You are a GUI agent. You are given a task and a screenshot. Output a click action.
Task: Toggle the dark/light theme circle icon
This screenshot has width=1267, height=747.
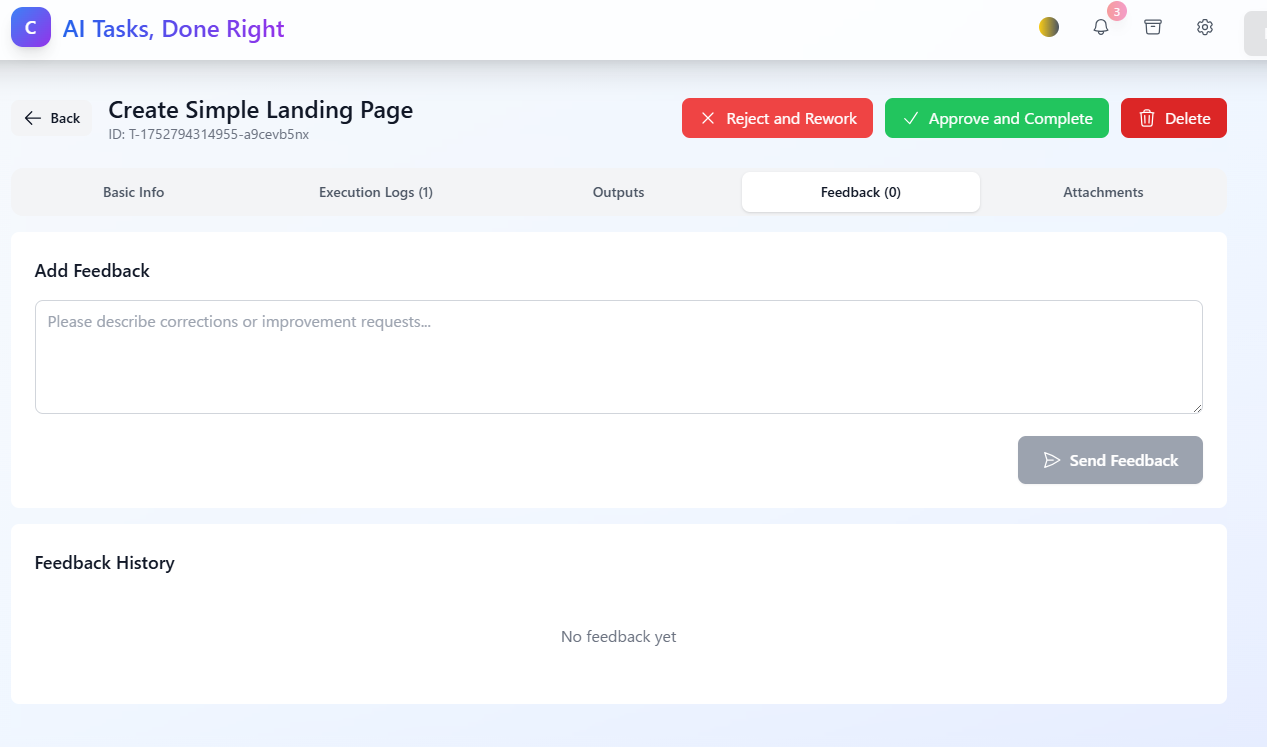pyautogui.click(x=1049, y=27)
